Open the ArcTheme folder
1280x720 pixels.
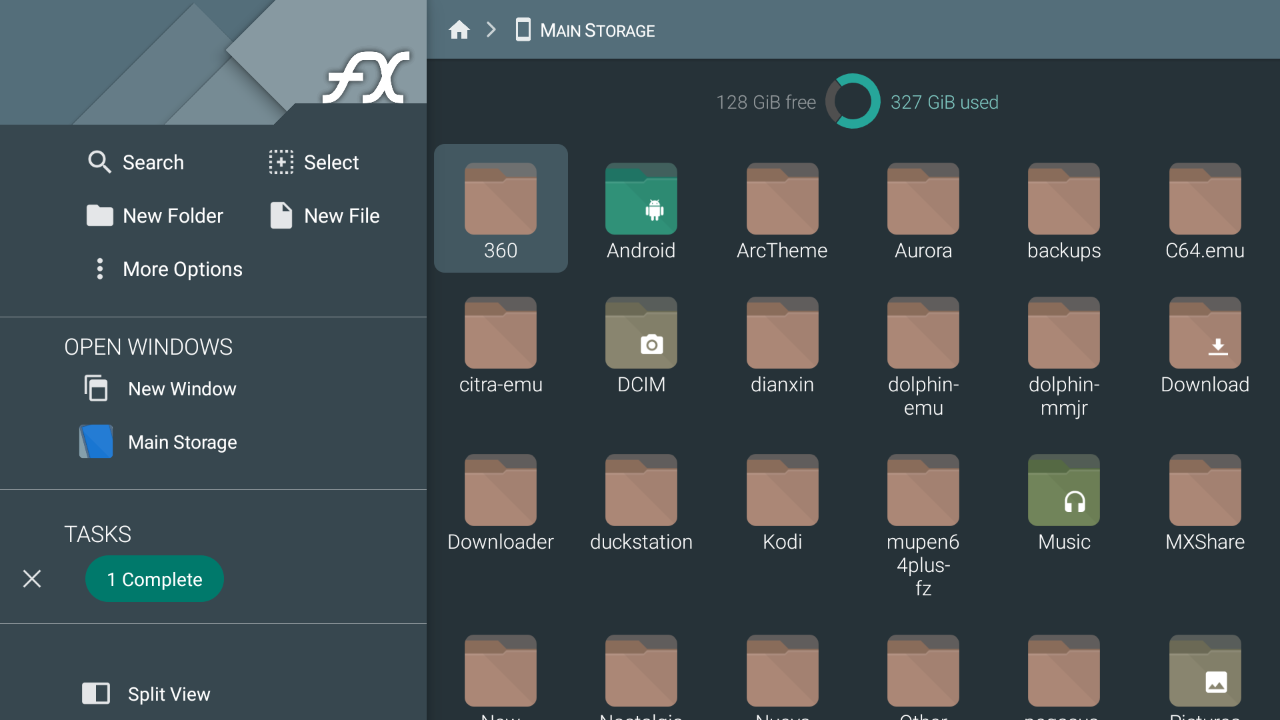click(782, 211)
